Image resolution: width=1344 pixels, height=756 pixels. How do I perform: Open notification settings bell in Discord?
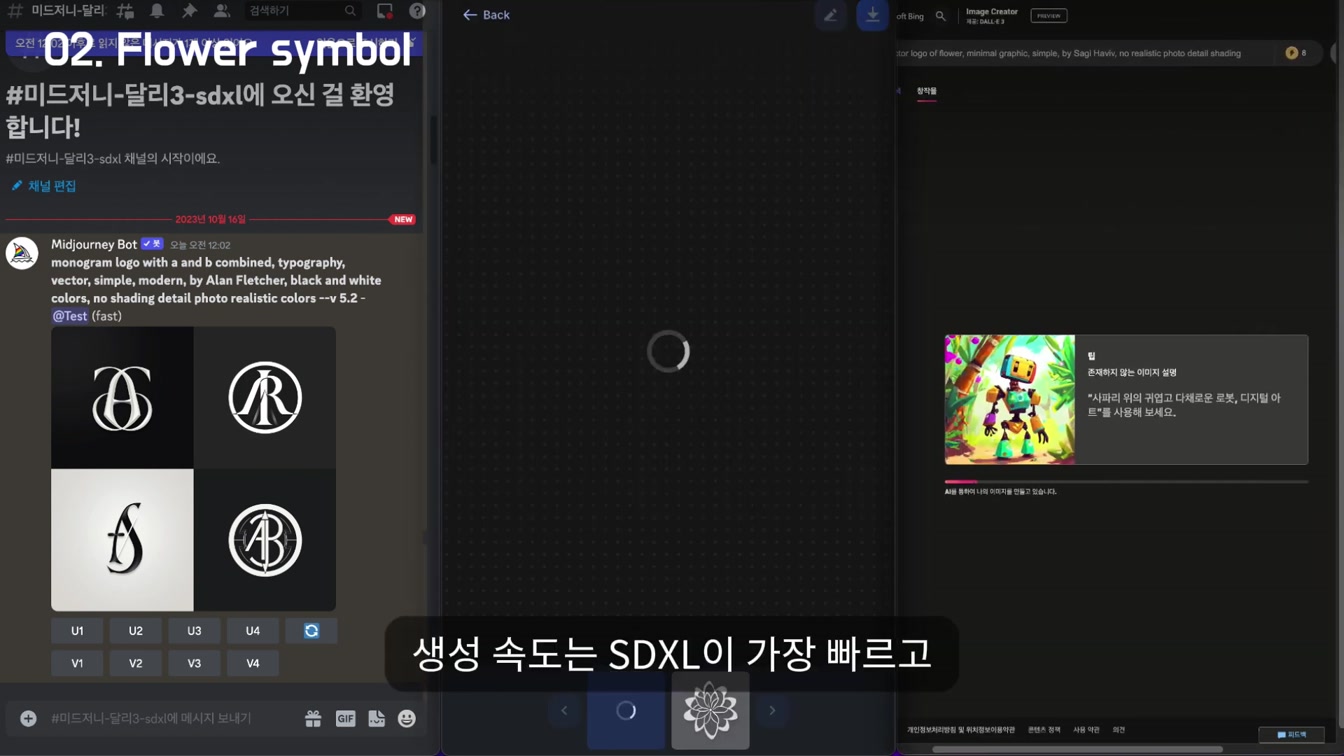point(157,11)
